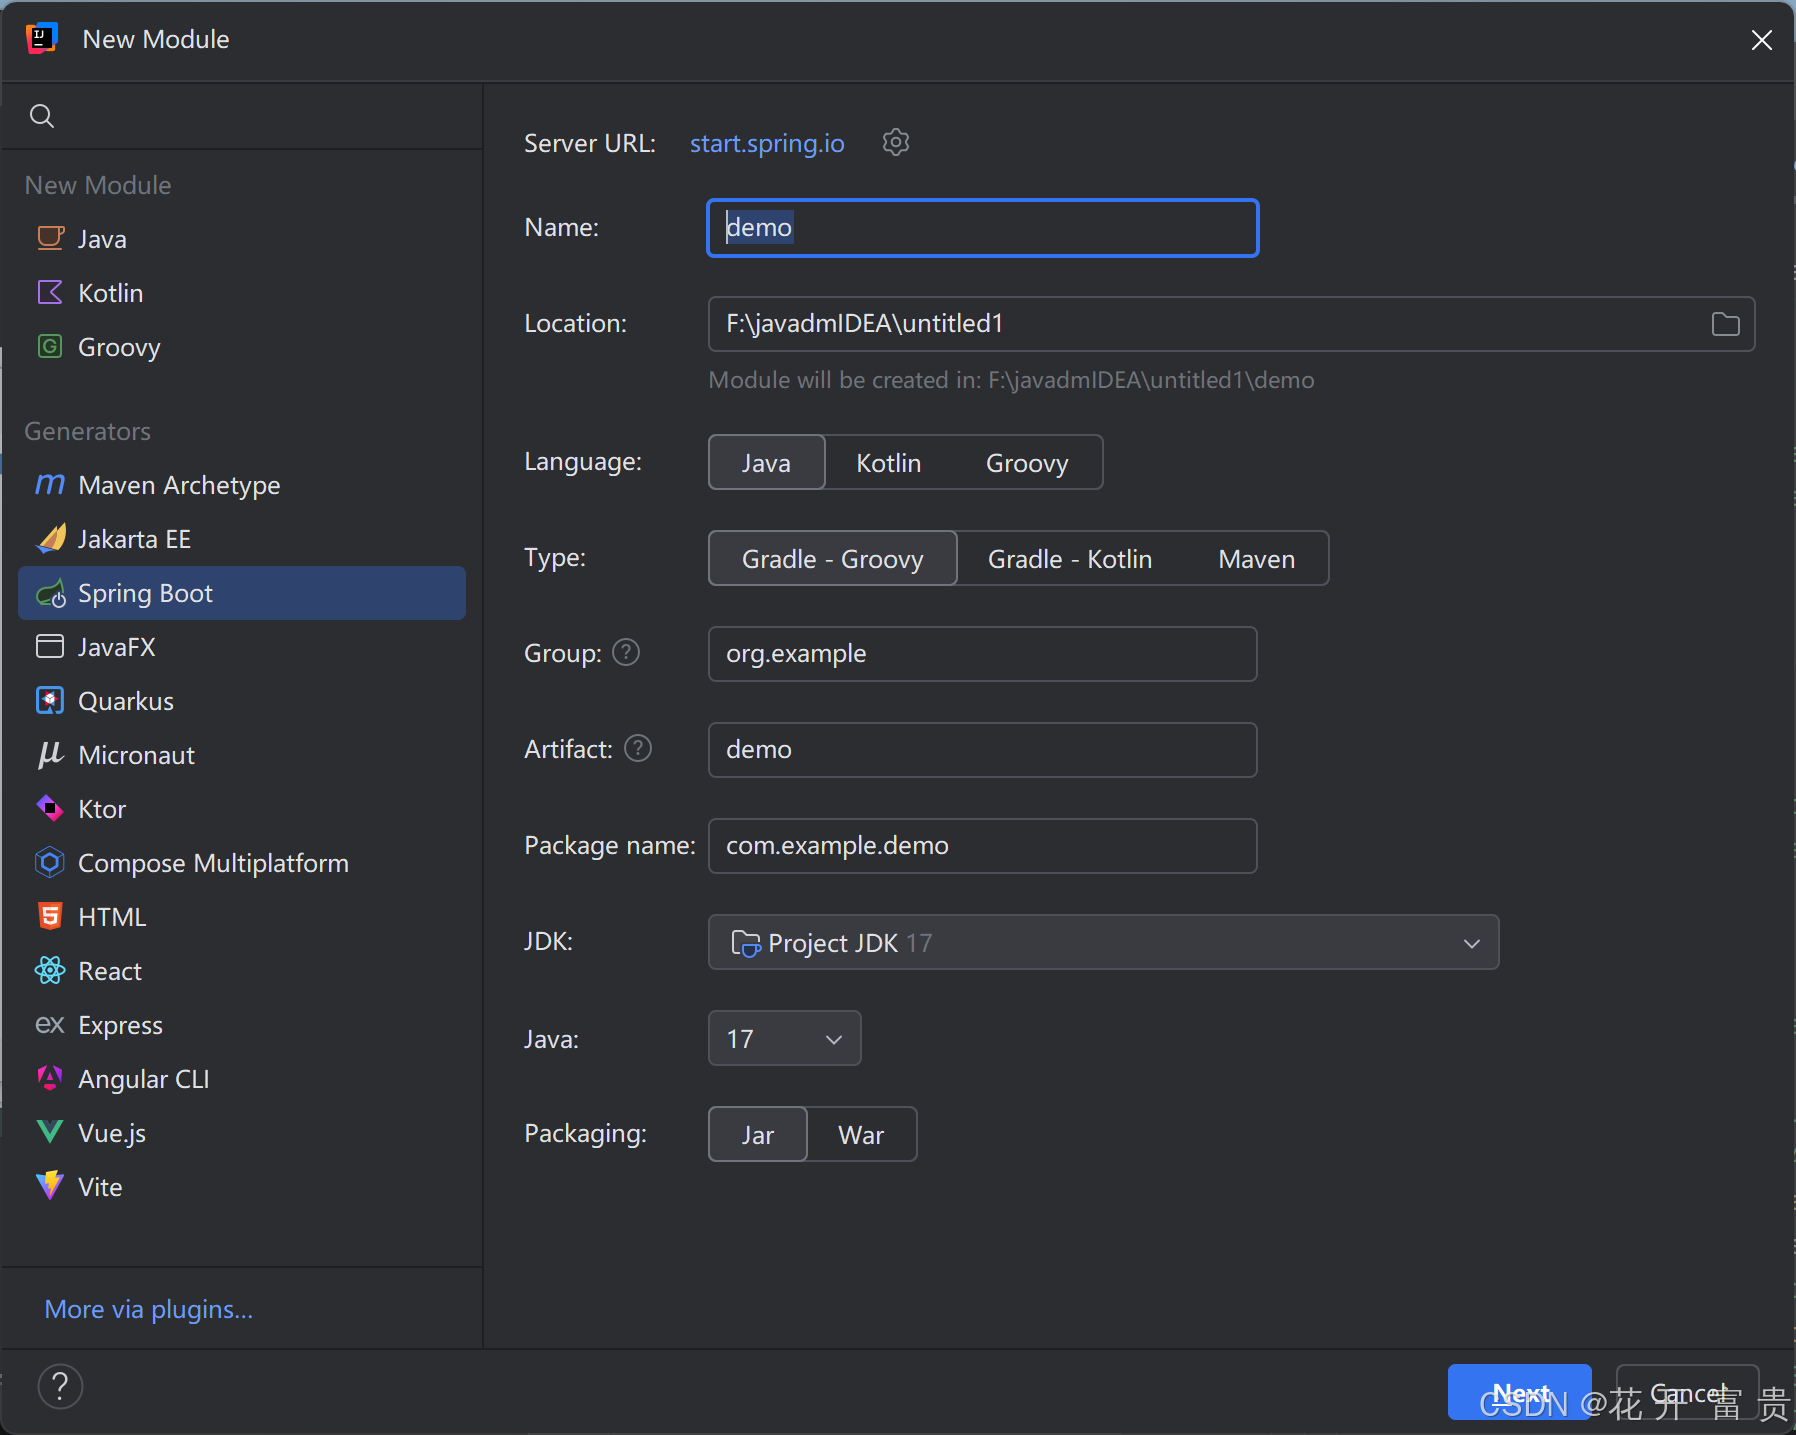Choose Maven build type
1796x1435 pixels.
pos(1257,558)
